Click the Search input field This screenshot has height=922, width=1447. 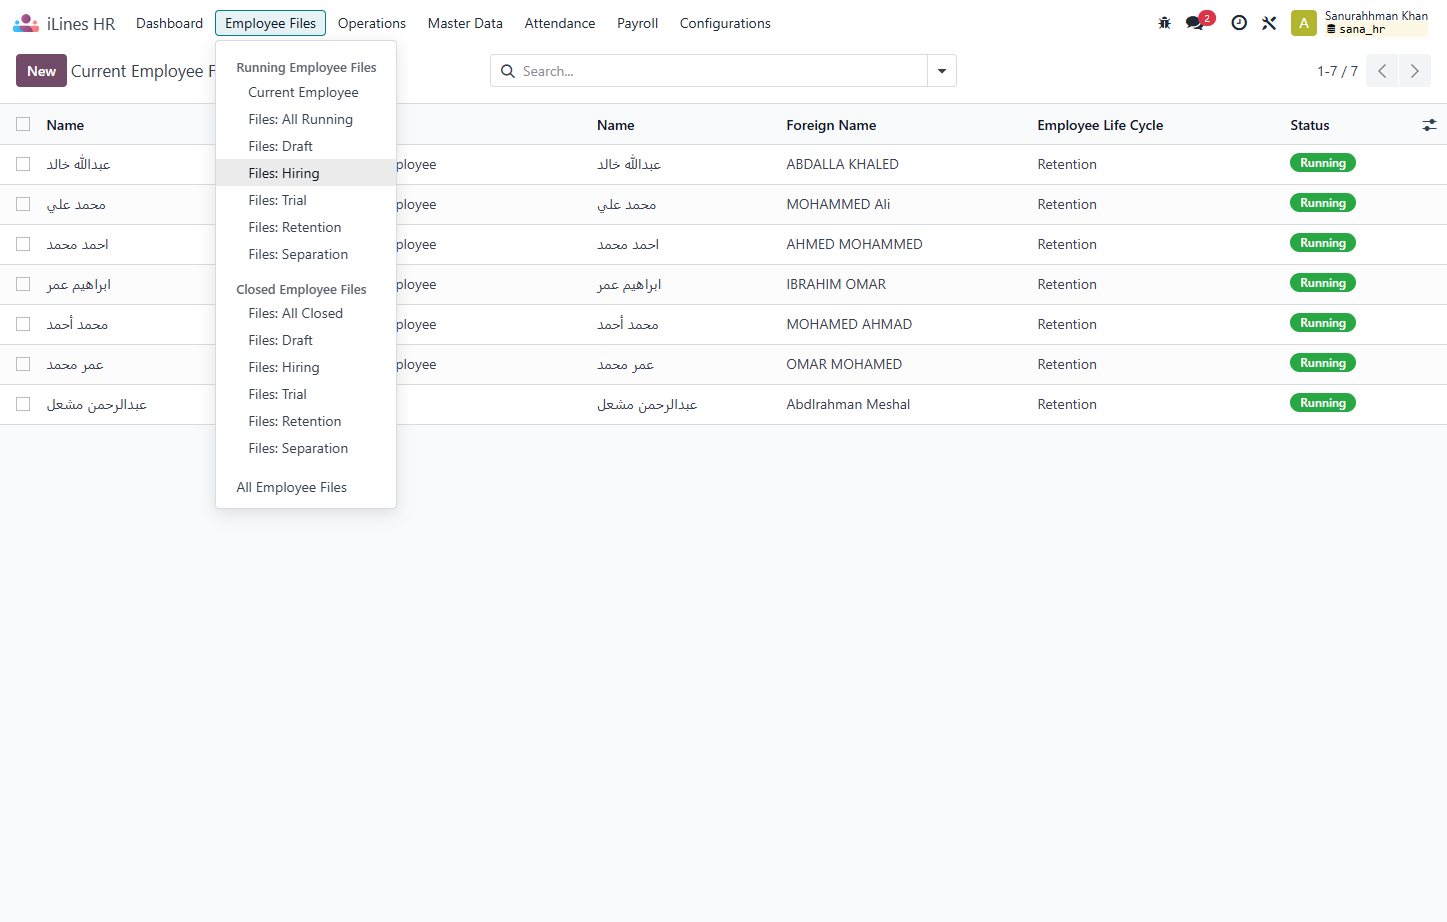[722, 71]
